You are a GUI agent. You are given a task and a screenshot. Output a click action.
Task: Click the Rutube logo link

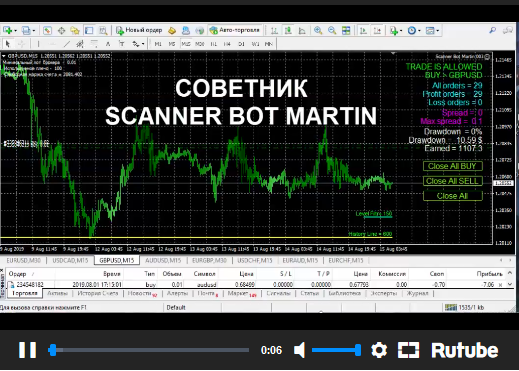[465, 350]
